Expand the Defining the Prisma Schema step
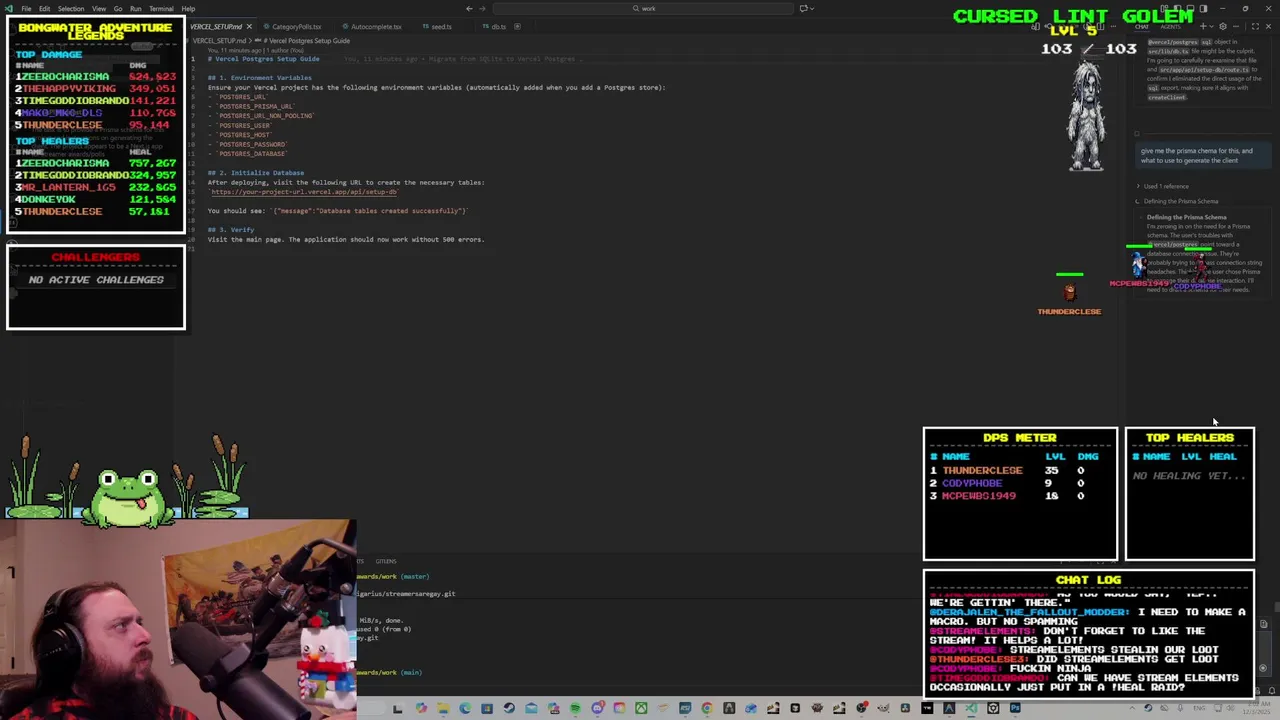Viewport: 1280px width, 720px height. [x=1180, y=201]
